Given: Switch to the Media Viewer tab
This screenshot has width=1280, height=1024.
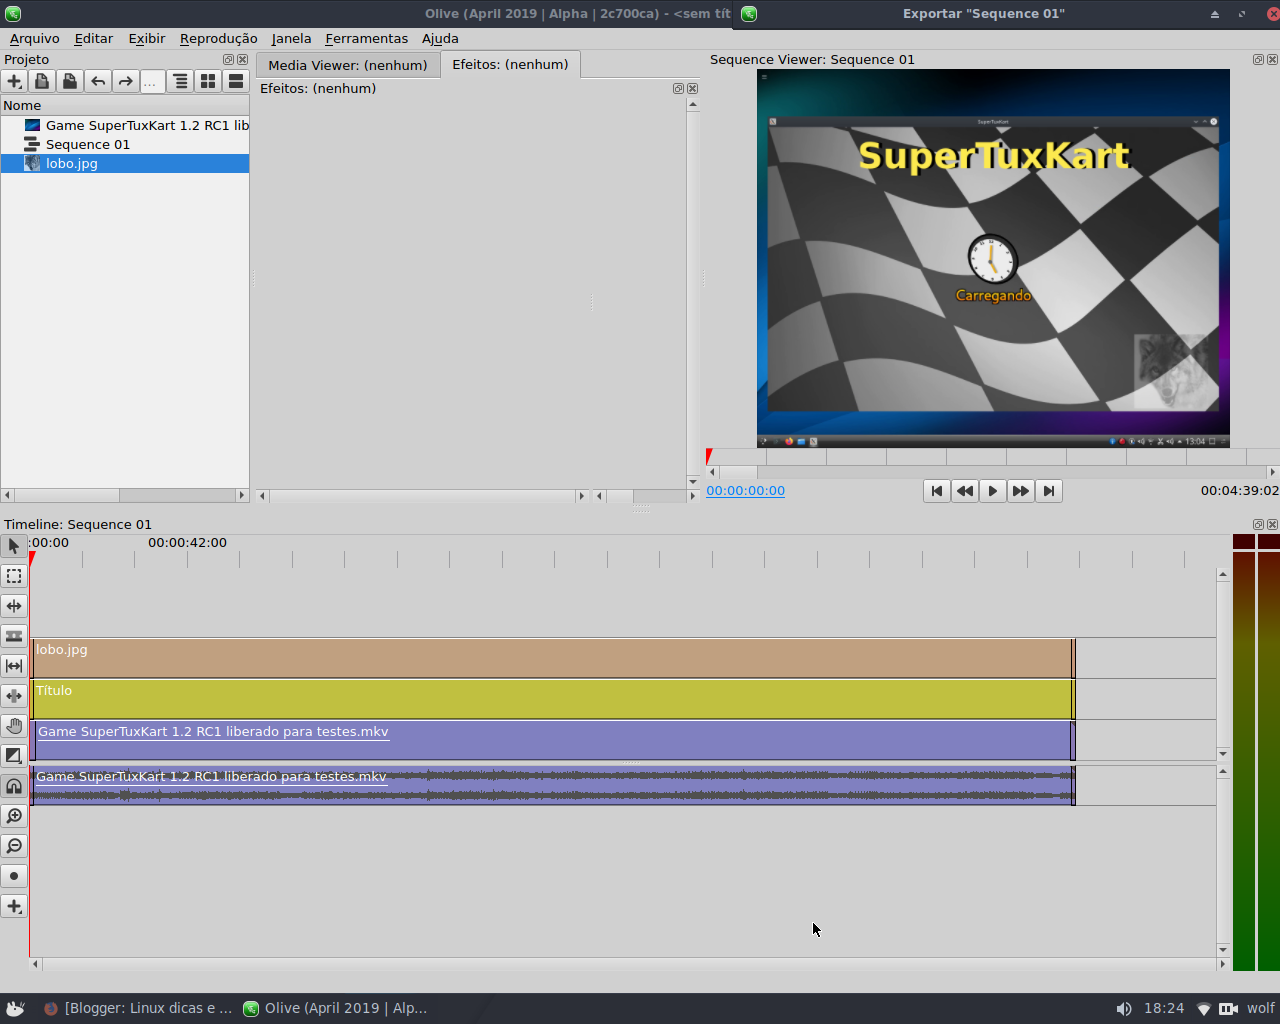Looking at the screenshot, I should (x=347, y=63).
